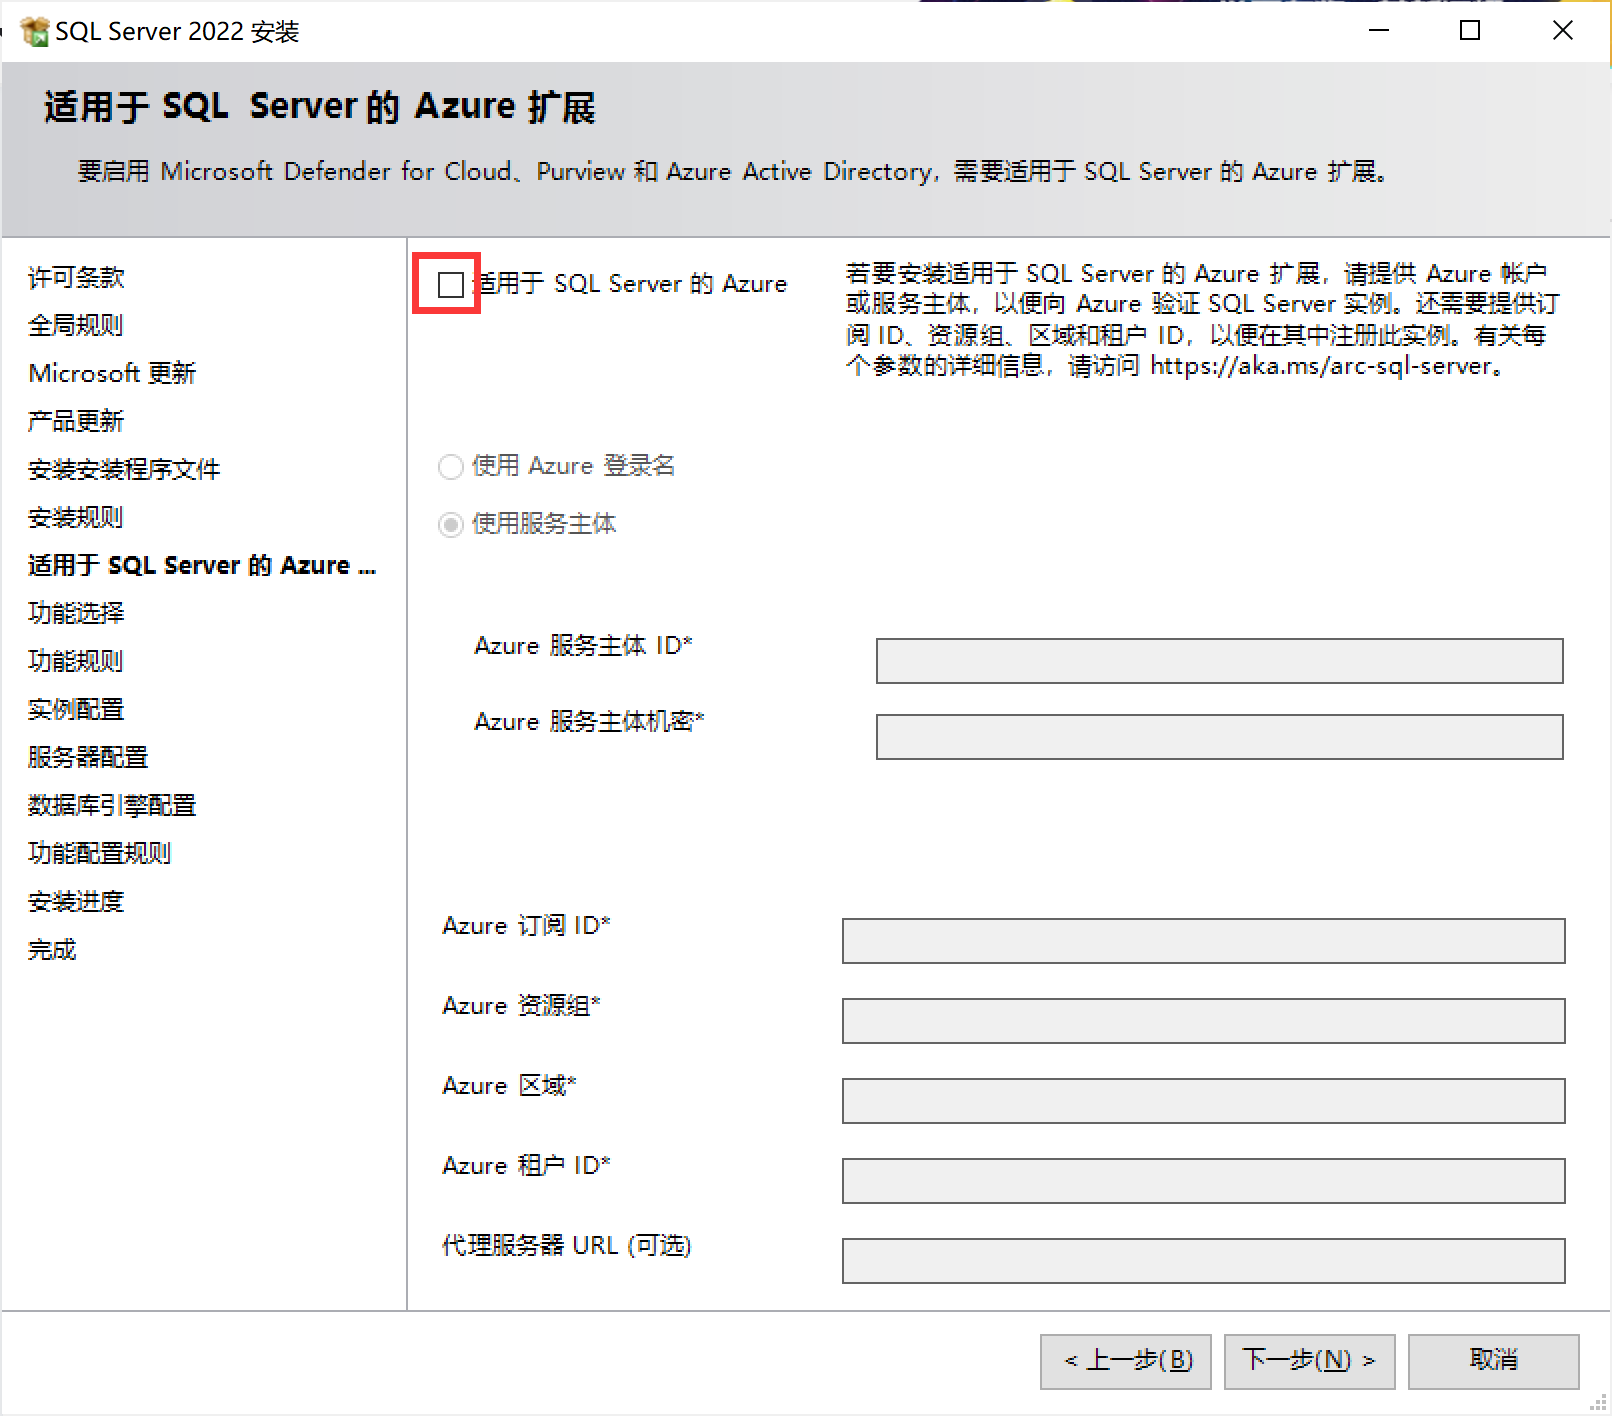Click the Azure tenant ID text box
This screenshot has width=1612, height=1416.
1202,1181
